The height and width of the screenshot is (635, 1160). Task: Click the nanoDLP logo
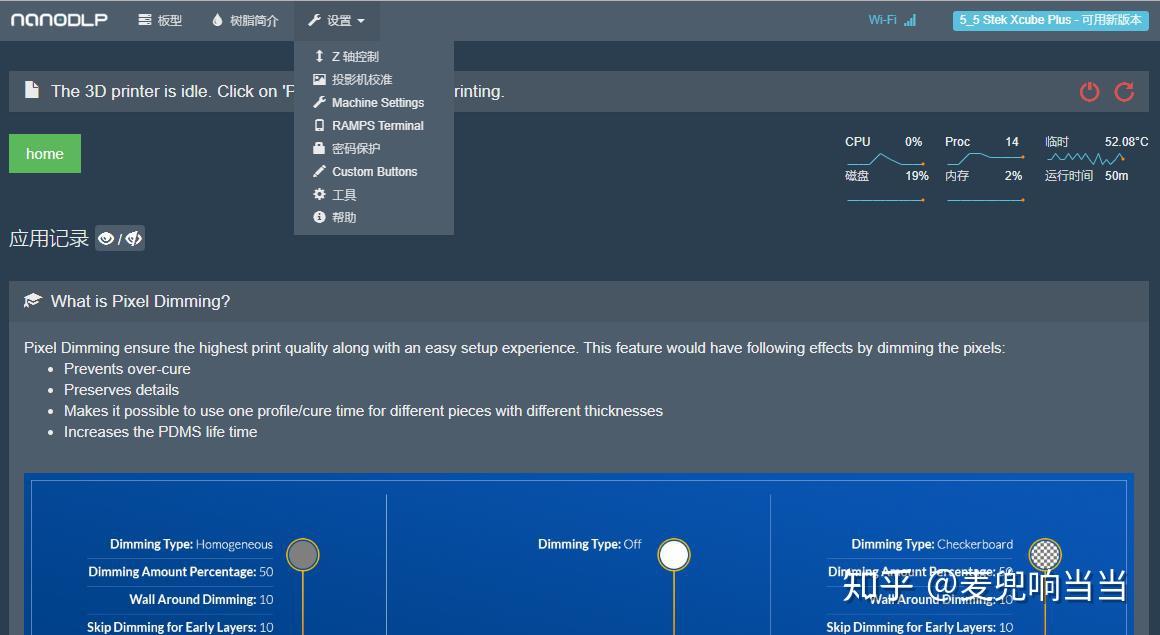pos(59,19)
